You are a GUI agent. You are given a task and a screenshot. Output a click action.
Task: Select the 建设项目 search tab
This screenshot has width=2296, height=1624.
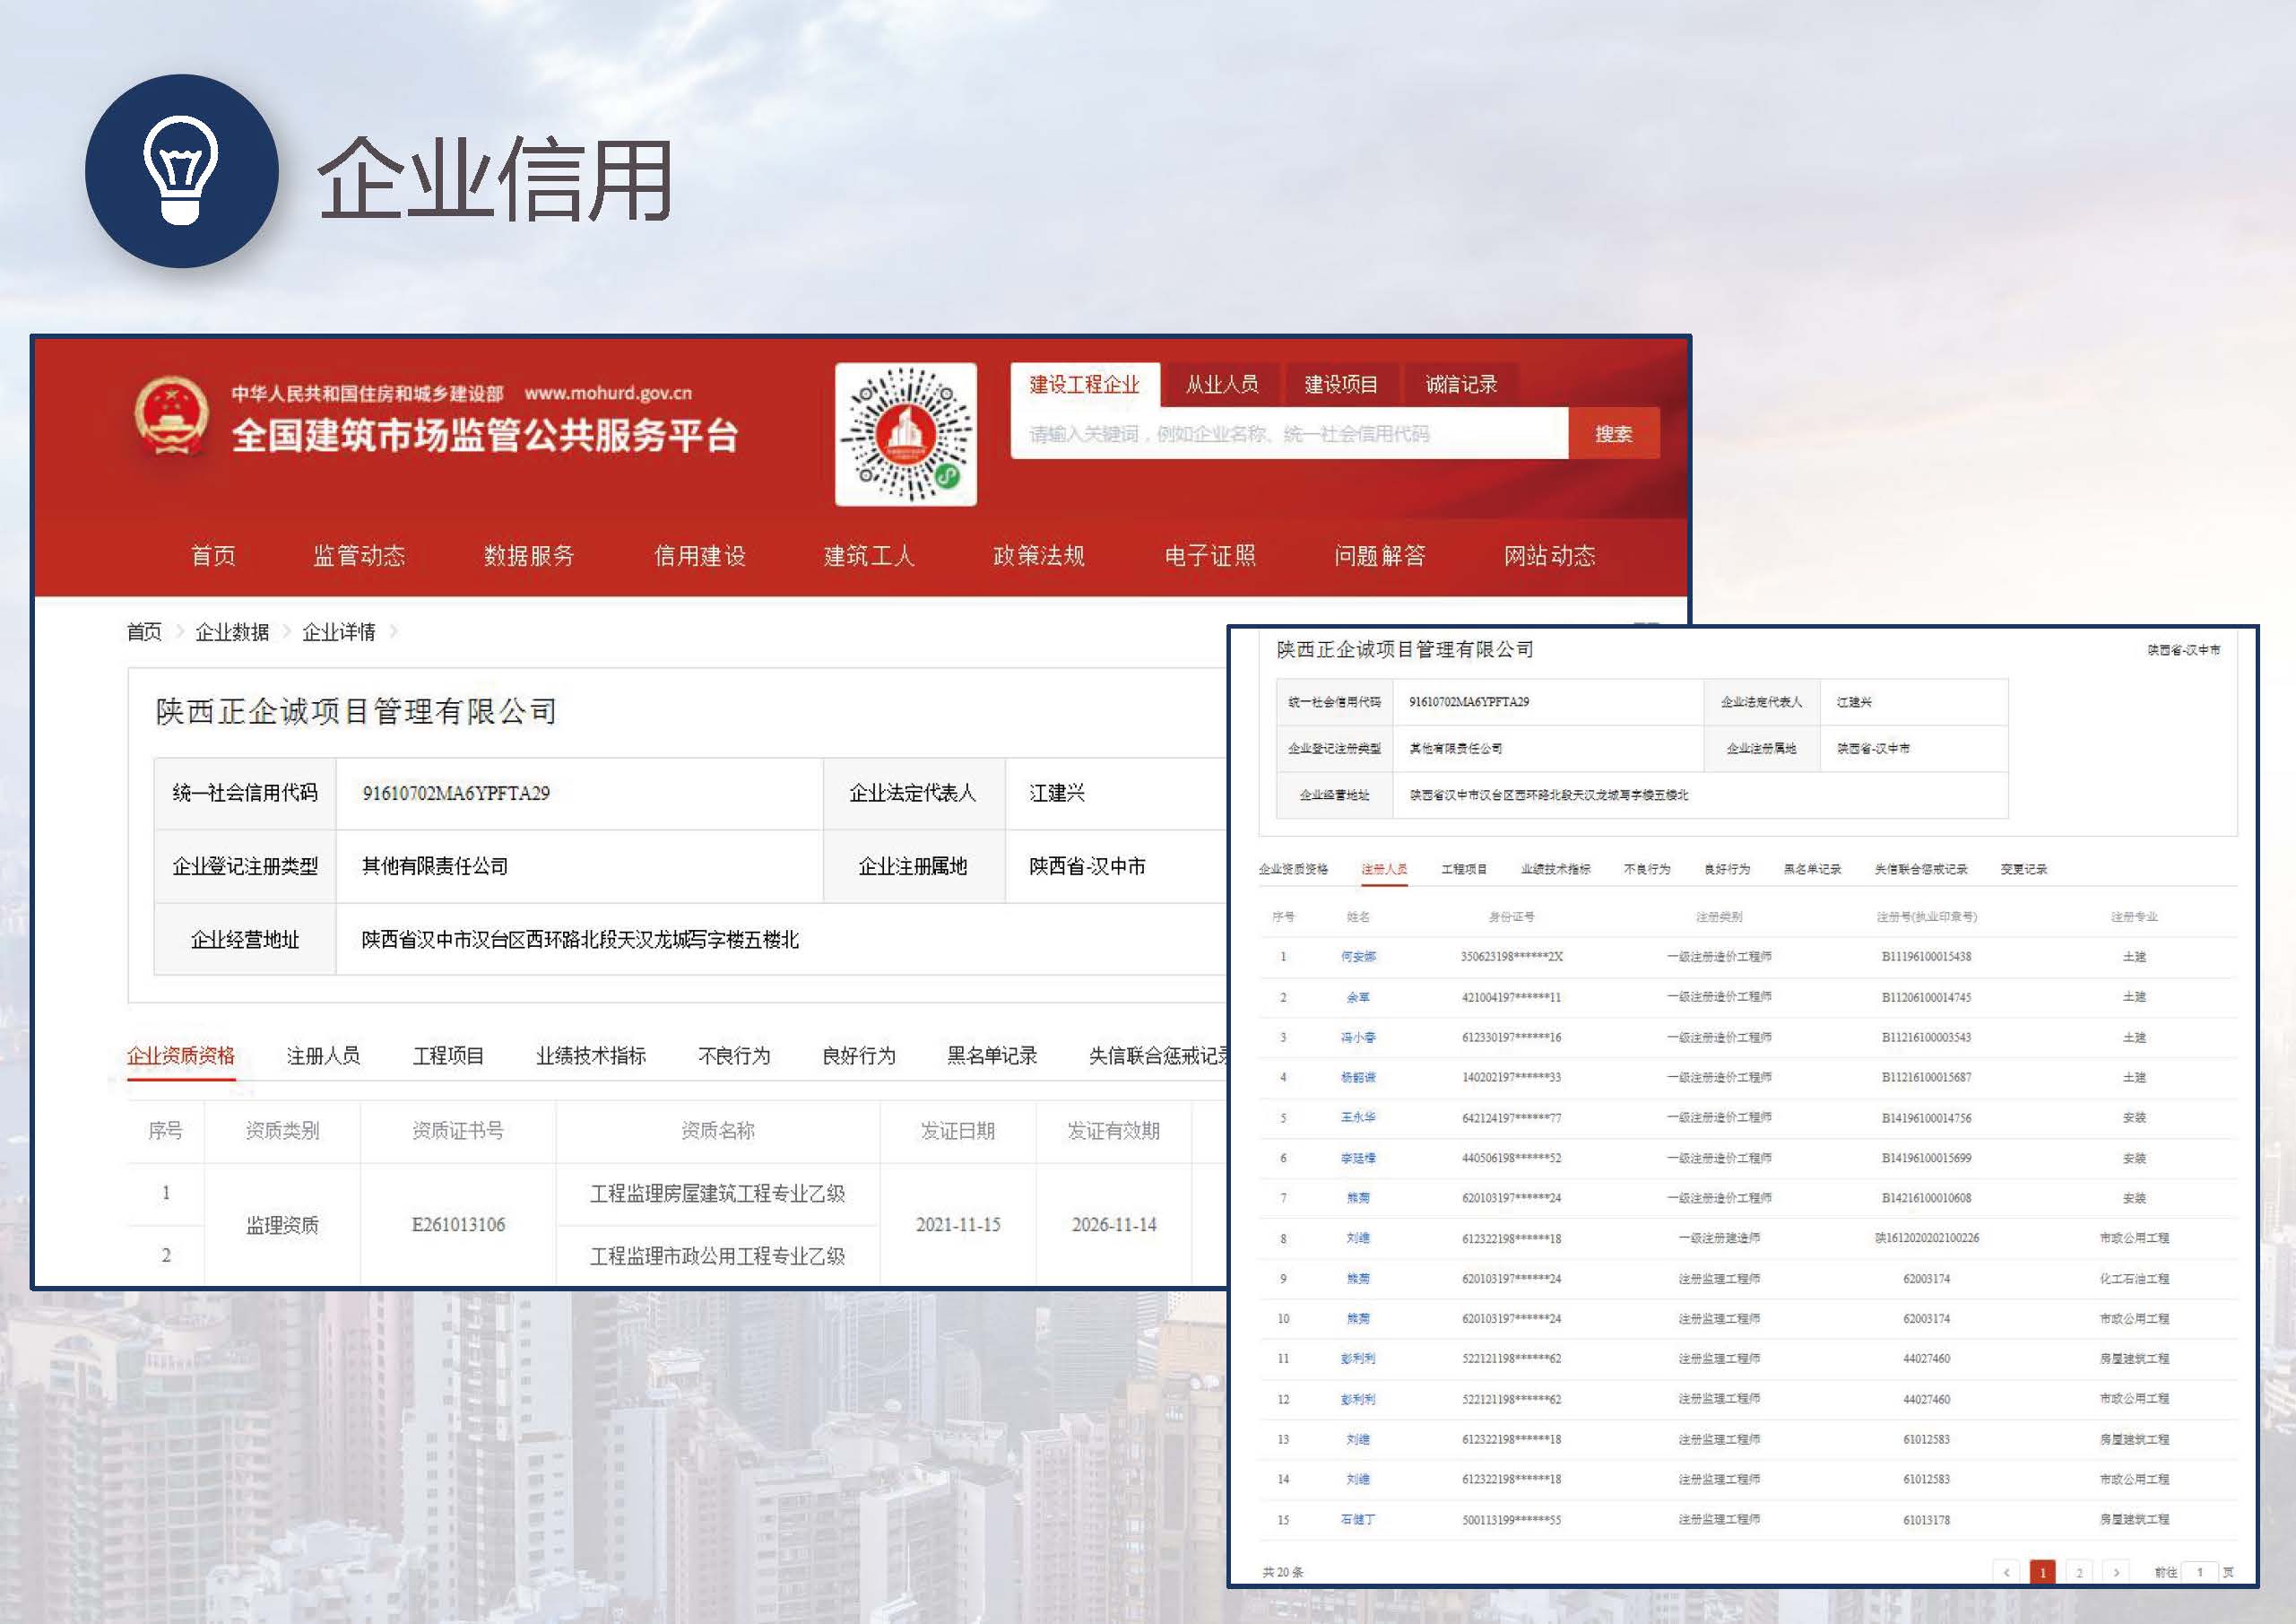(1341, 384)
